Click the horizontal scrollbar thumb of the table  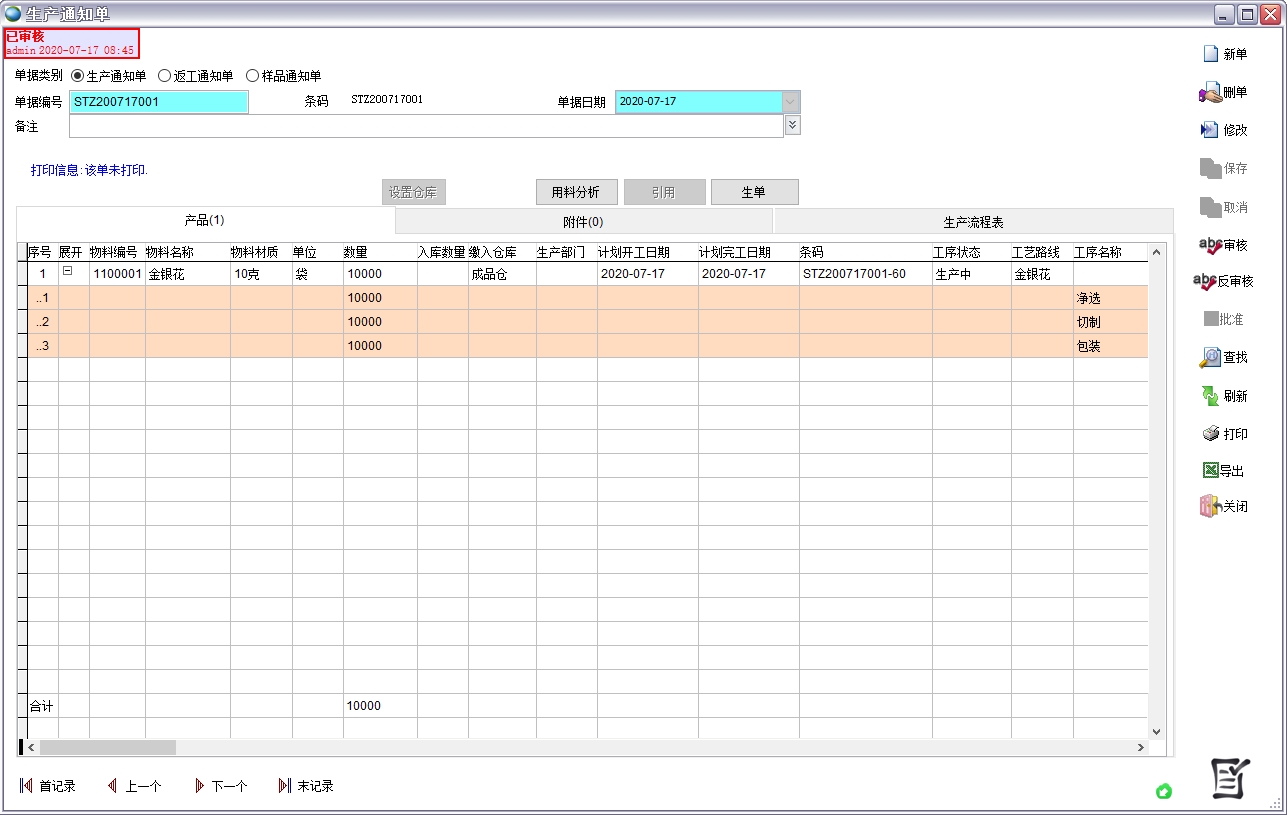[107, 748]
